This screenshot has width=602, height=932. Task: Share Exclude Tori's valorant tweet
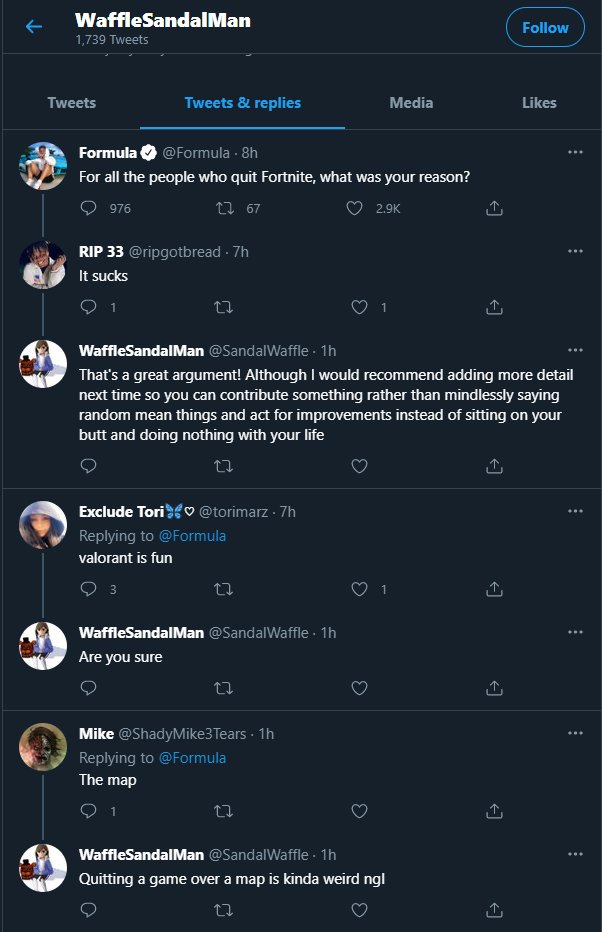tap(493, 589)
